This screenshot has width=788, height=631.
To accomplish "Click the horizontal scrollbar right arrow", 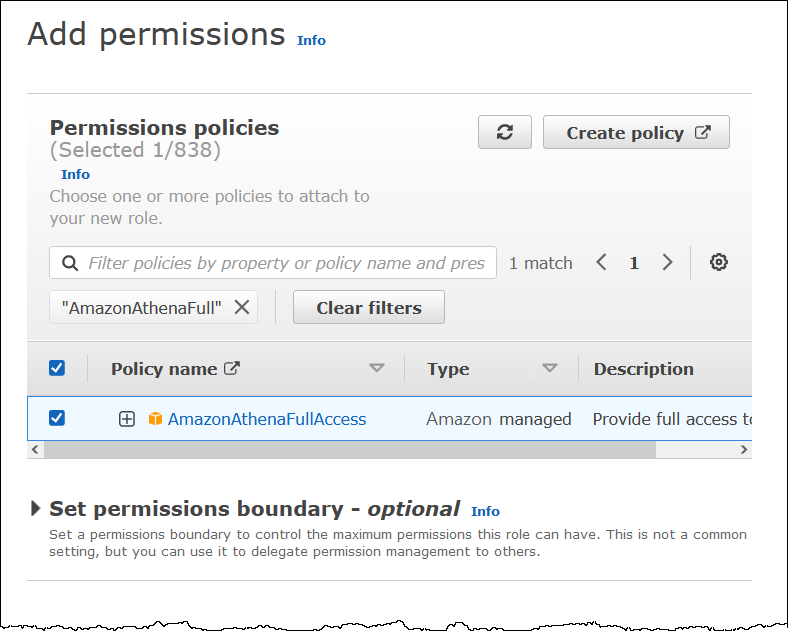I will coord(744,450).
